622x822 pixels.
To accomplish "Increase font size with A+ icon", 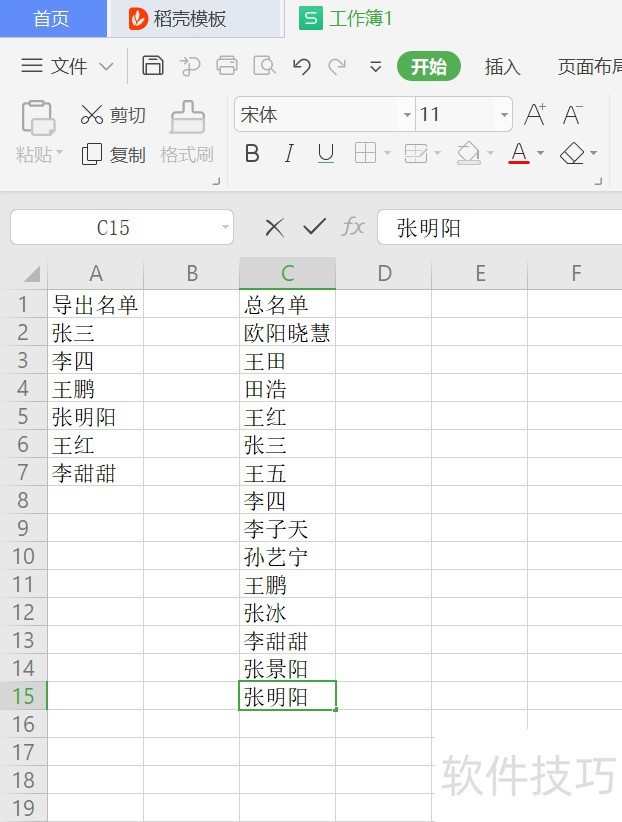I will [535, 114].
